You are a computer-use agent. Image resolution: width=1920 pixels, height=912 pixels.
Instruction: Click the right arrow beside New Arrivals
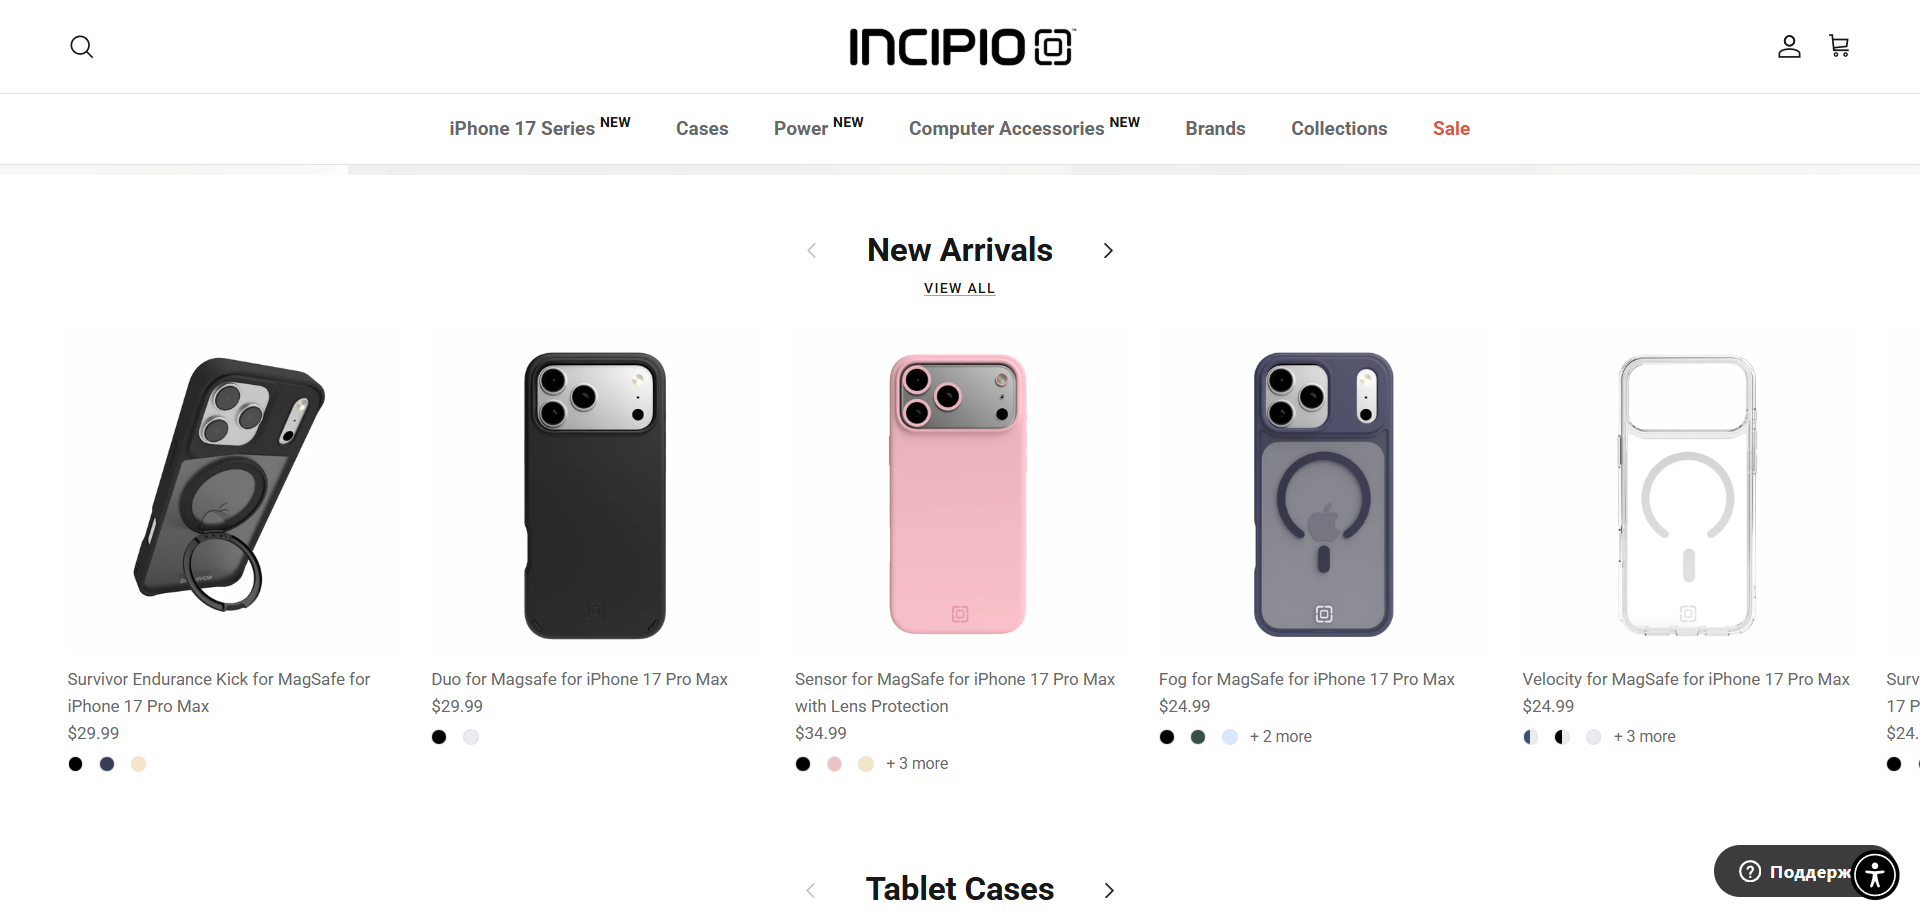(x=1108, y=251)
